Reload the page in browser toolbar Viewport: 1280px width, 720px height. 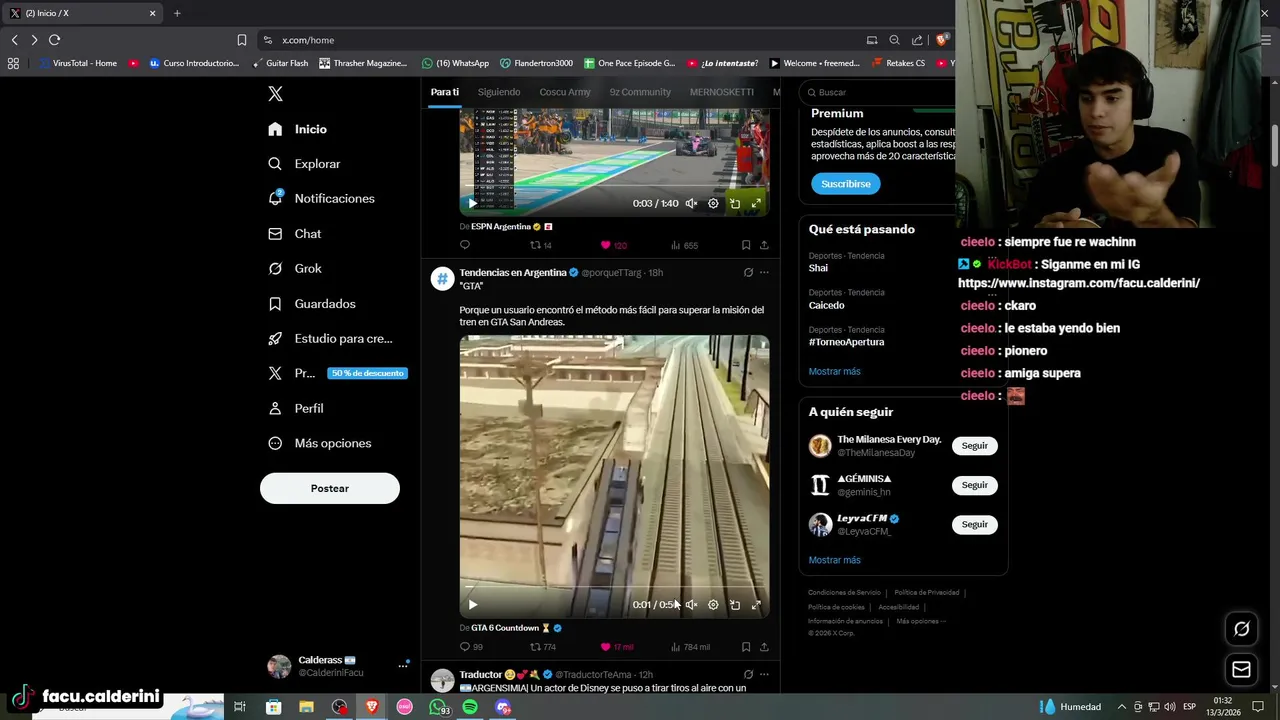click(54, 40)
